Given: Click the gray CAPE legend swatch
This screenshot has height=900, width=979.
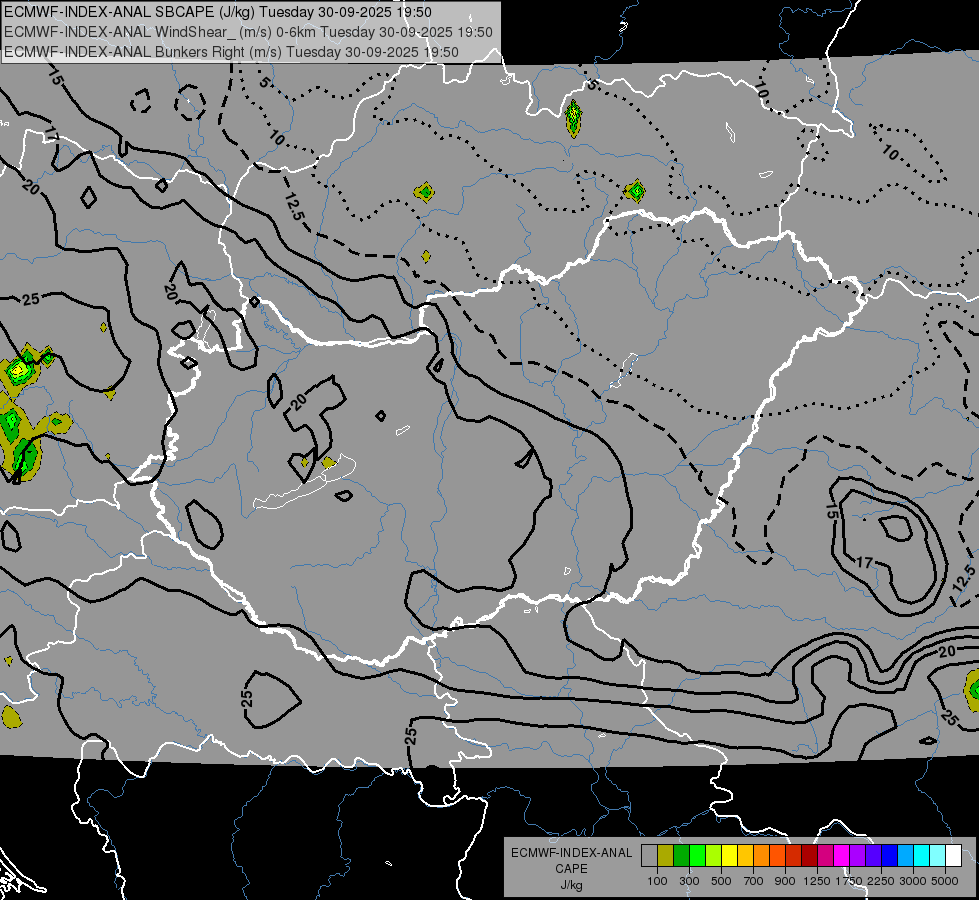Looking at the screenshot, I should pos(649,856).
